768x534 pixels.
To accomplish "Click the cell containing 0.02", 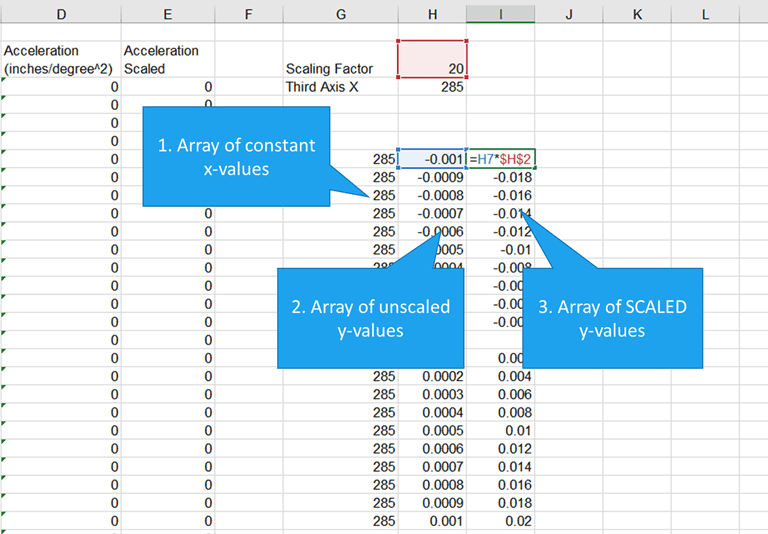I will pos(501,521).
